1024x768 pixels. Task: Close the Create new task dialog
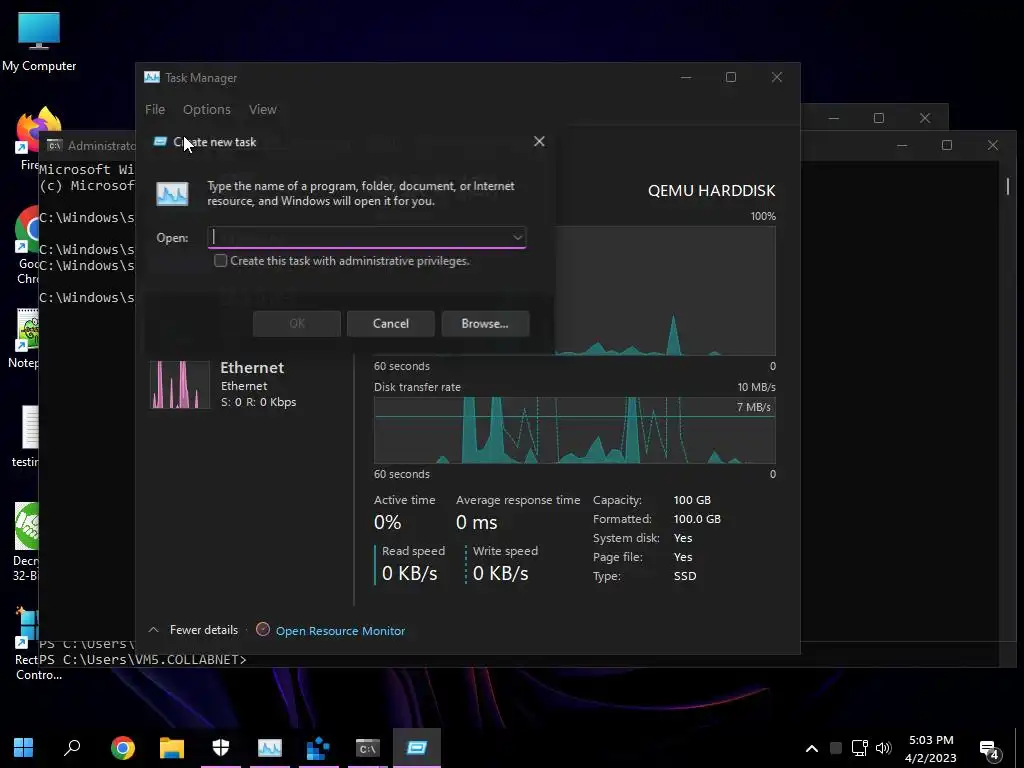[539, 142]
